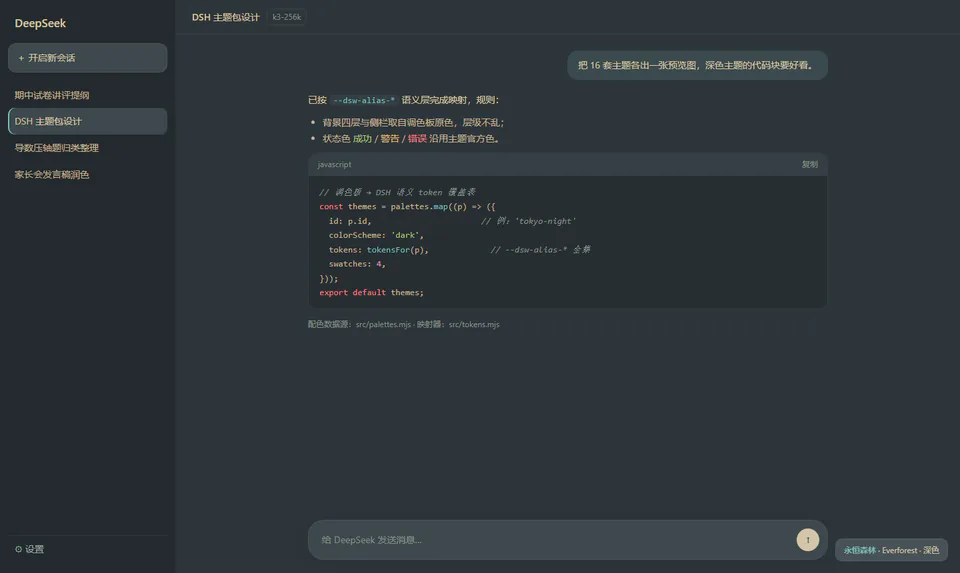This screenshot has width=960, height=573.
Task: Click the 永恒森林 Everforest theme switcher
Action: point(891,550)
